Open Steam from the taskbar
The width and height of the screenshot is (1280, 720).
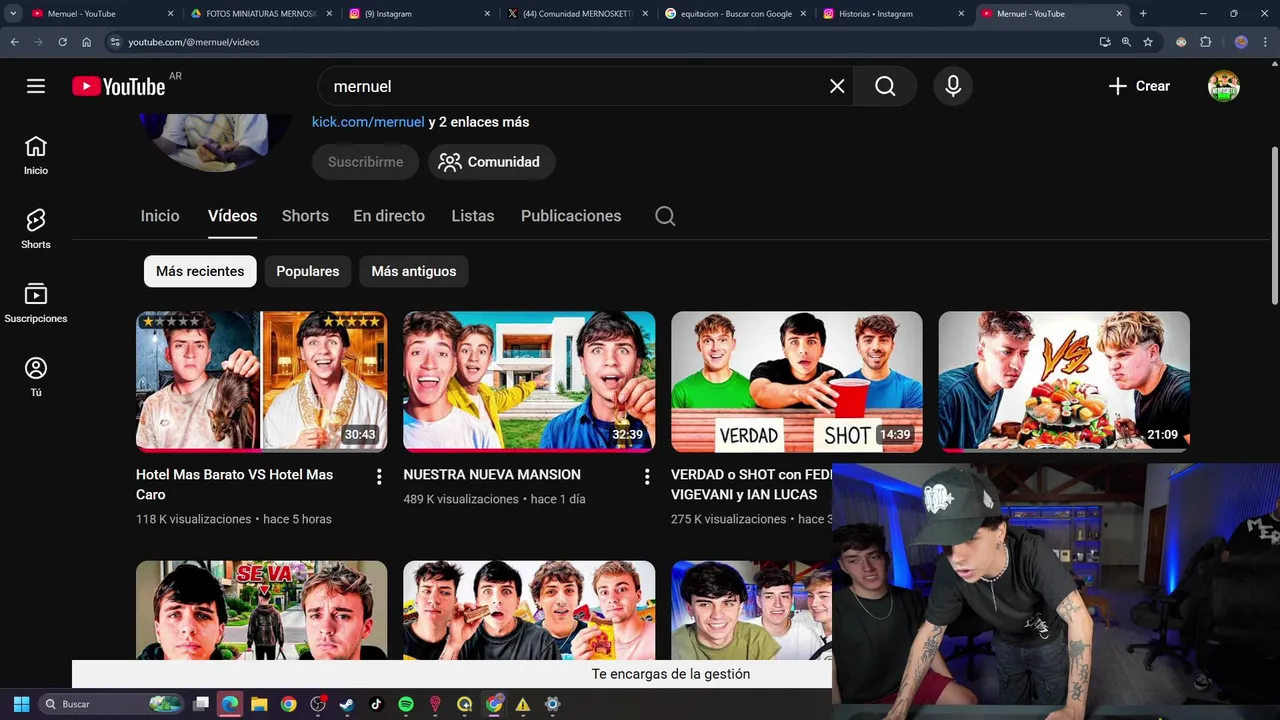coord(347,704)
